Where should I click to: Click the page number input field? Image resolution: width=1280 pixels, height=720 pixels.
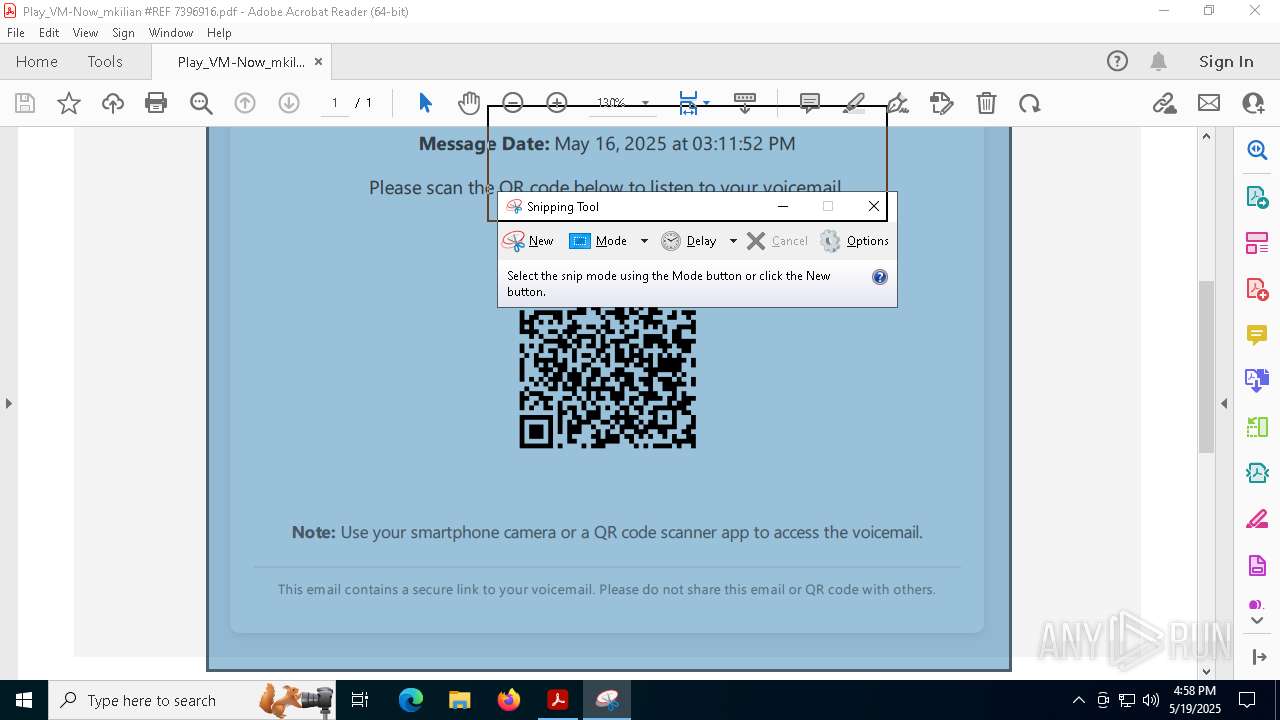[334, 103]
